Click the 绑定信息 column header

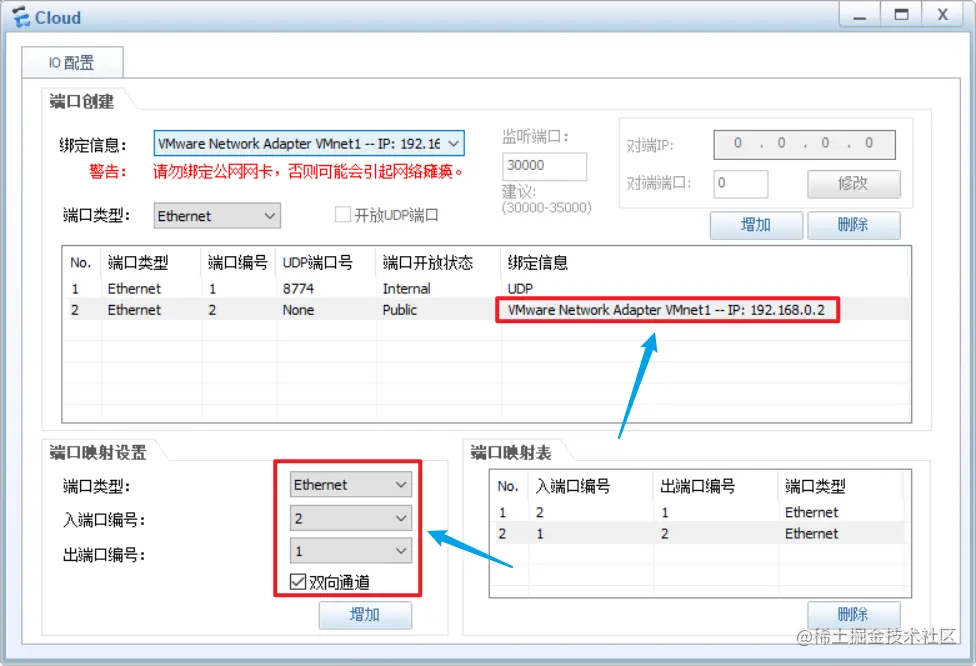point(538,263)
